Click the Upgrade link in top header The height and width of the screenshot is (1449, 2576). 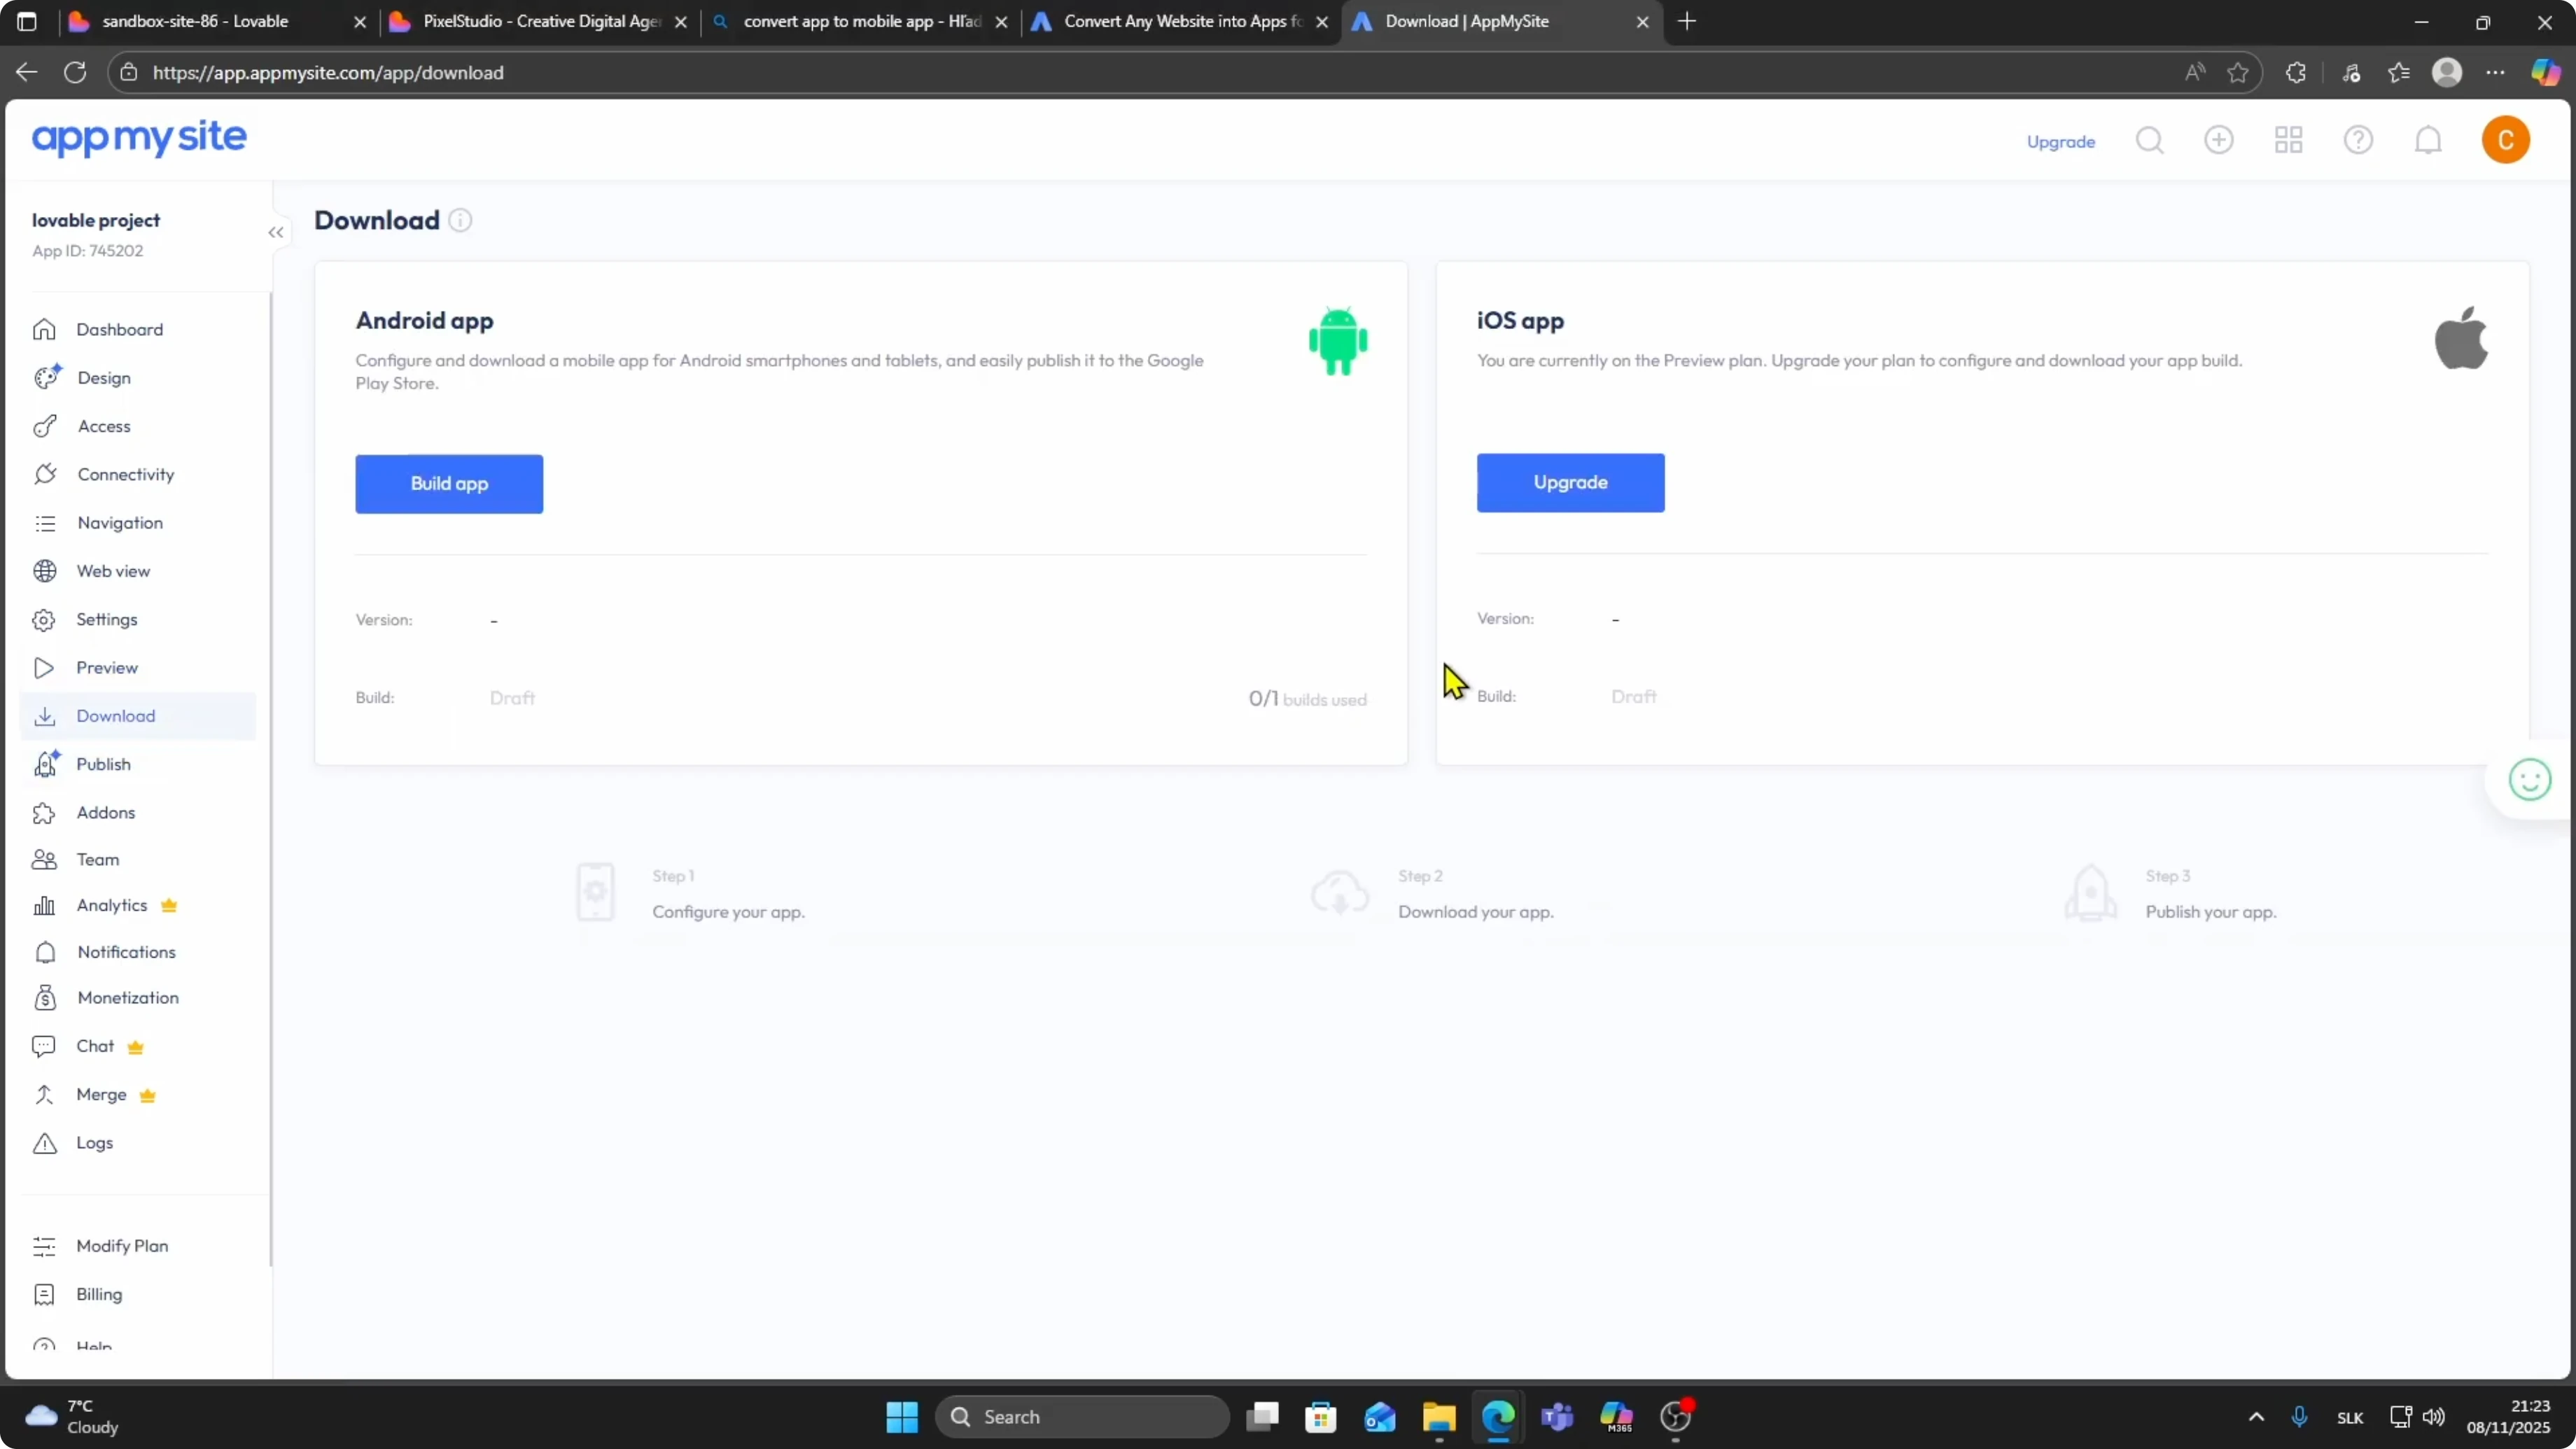pyautogui.click(x=2060, y=142)
